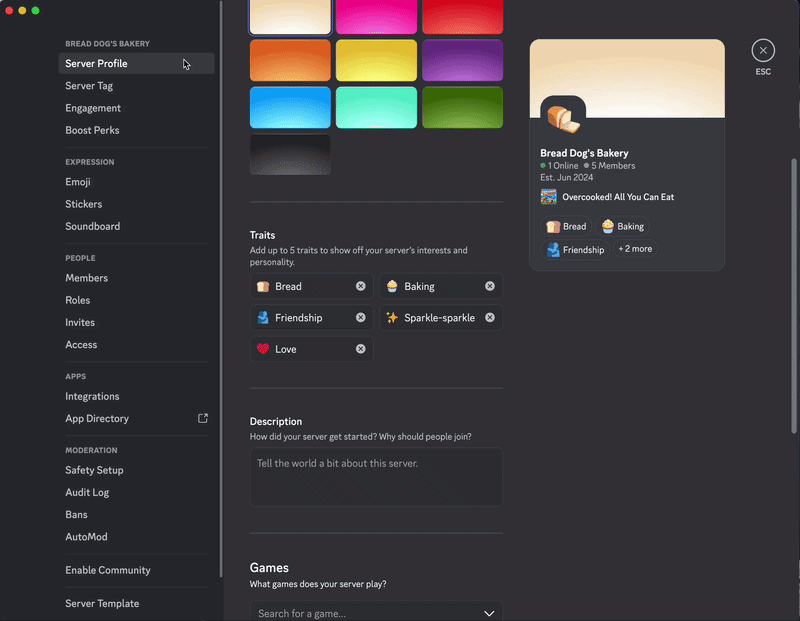800x621 pixels.
Task: Click the Bread Dog's Bakery name in preview
Action: tap(584, 153)
